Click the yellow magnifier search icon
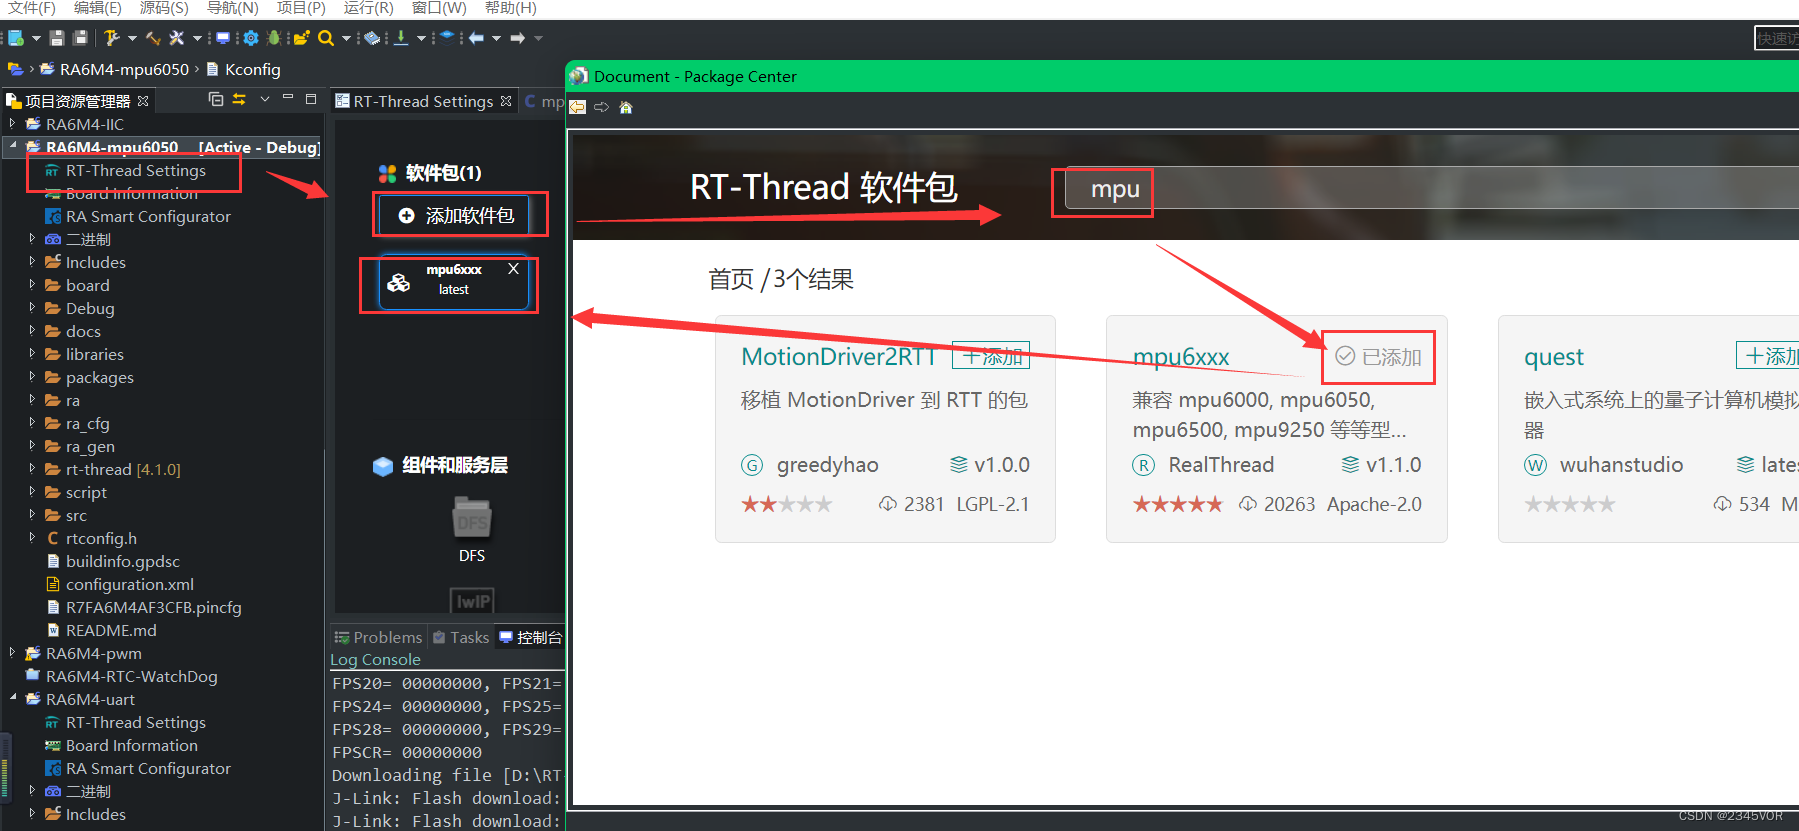1799x831 pixels. coord(326,38)
